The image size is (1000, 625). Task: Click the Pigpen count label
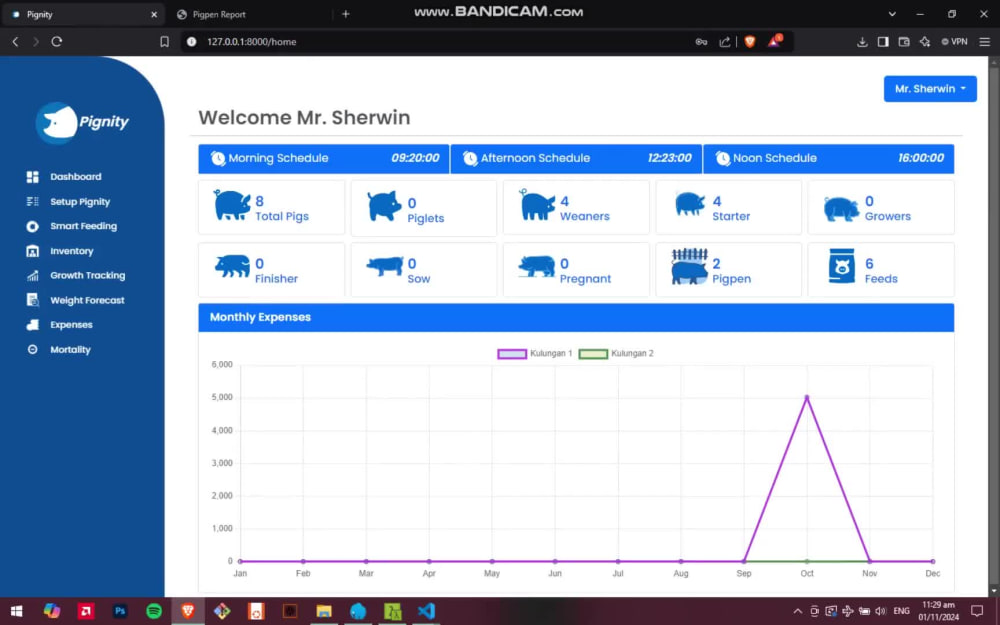[732, 279]
